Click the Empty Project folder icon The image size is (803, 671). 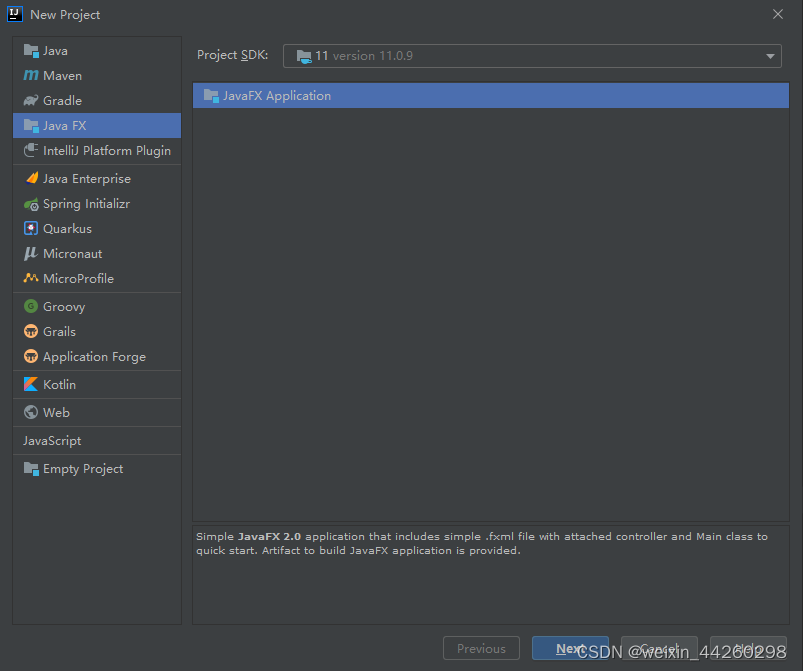pyautogui.click(x=31, y=469)
